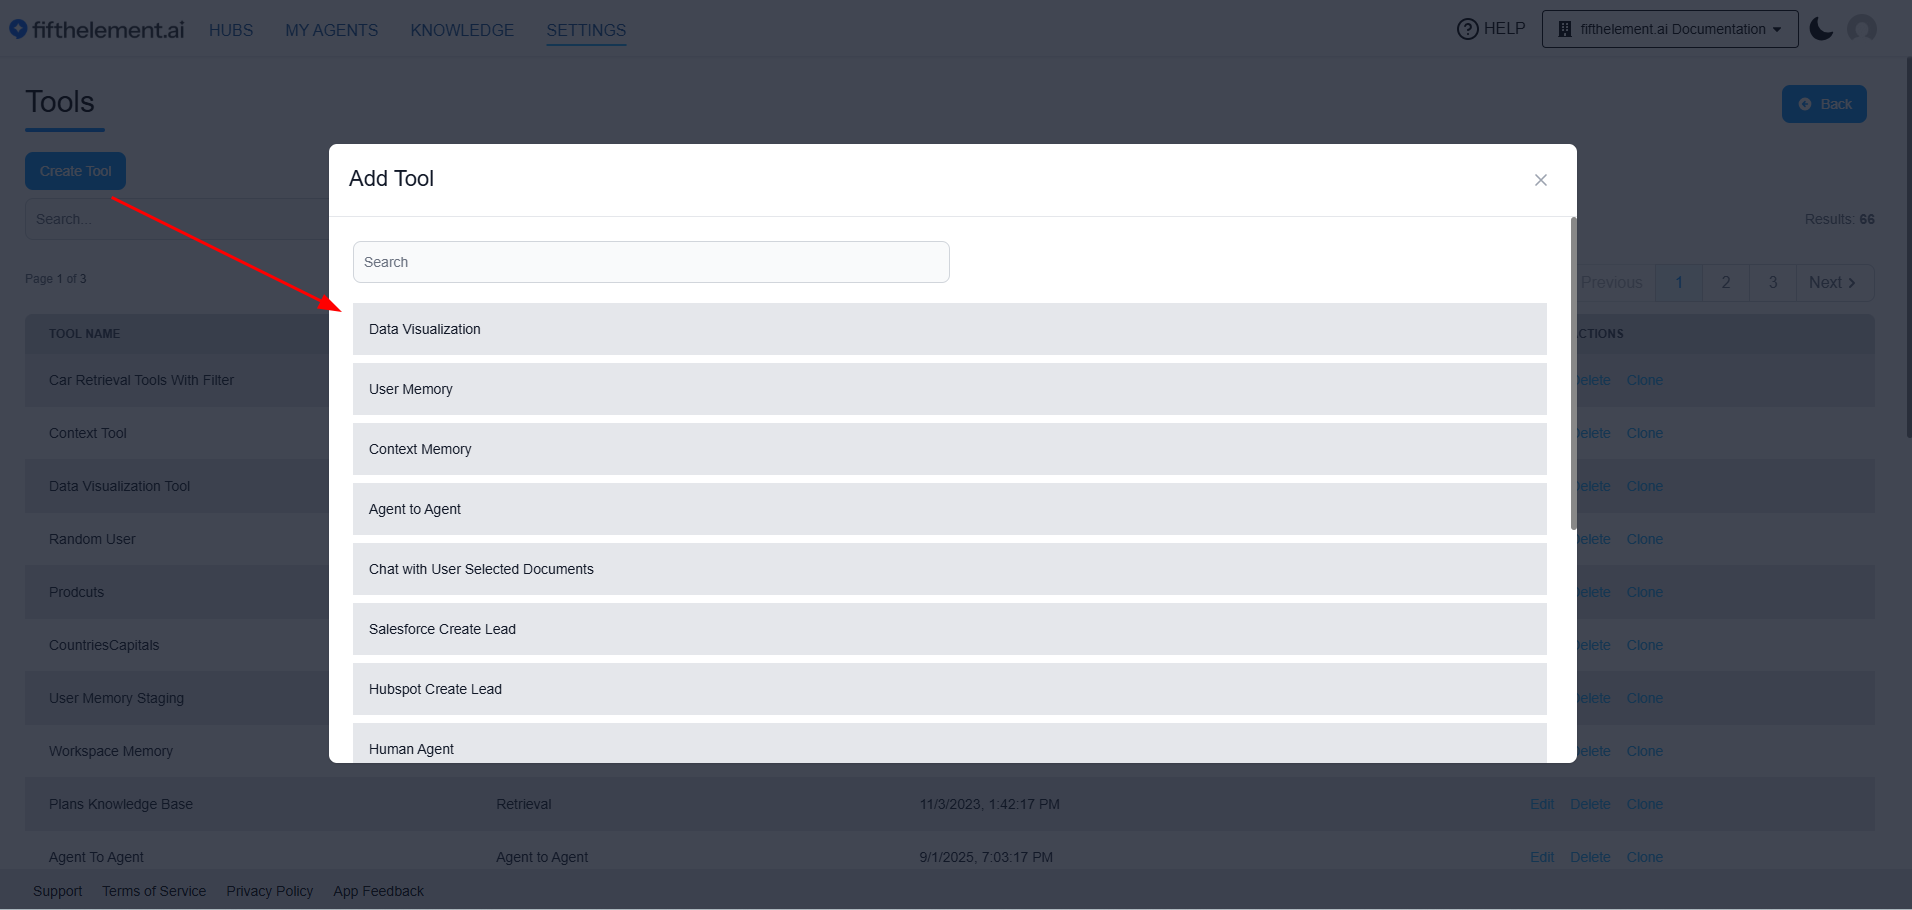Click the Context Tool name
Image resolution: width=1912 pixels, height=910 pixels.
[x=88, y=433]
